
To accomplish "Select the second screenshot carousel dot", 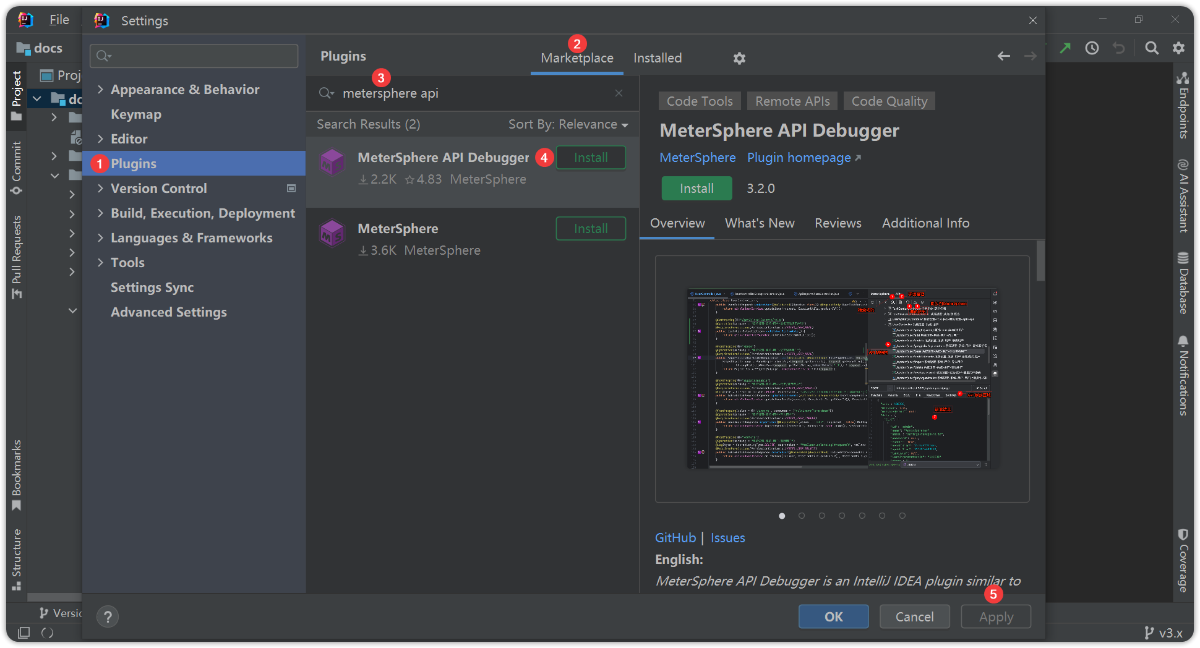I will click(x=801, y=516).
